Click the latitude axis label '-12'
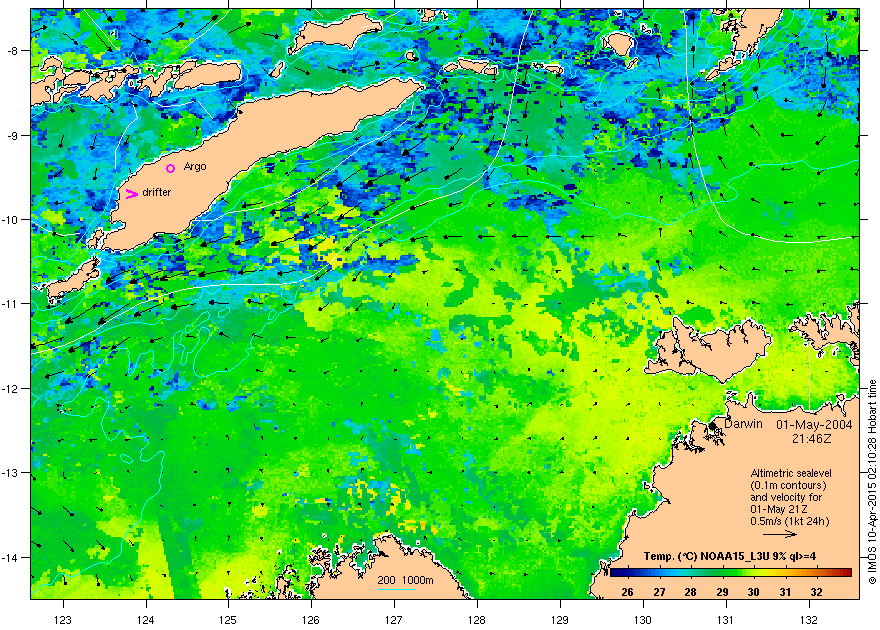 coord(11,389)
